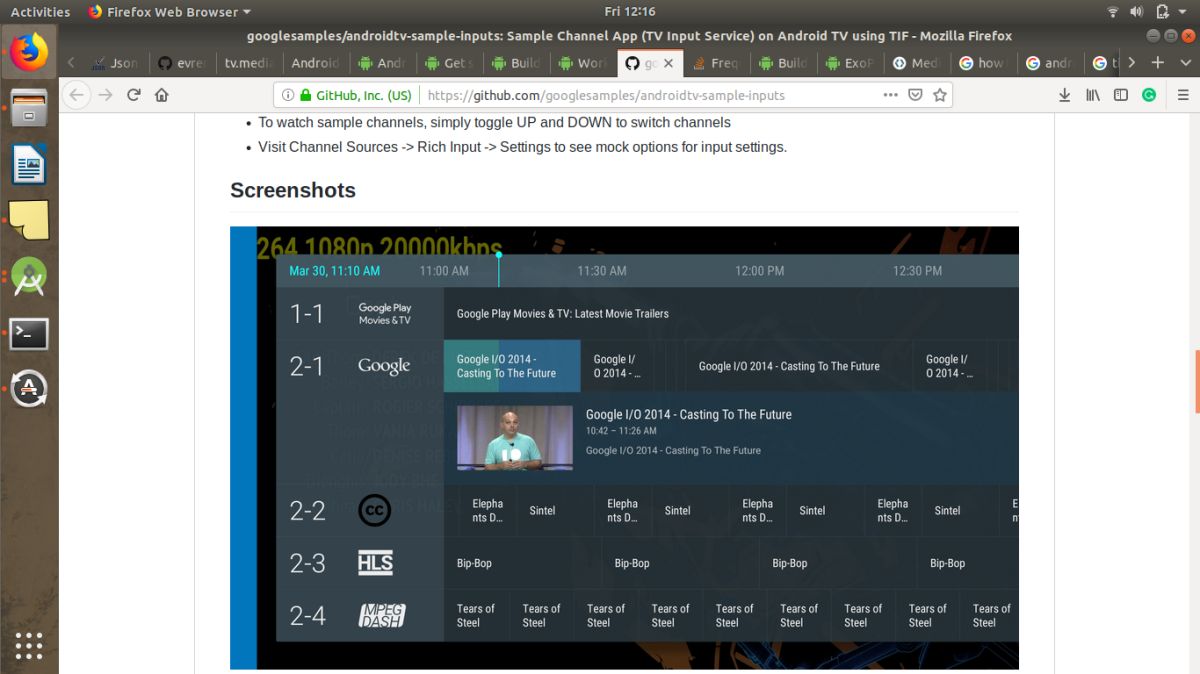Switch to the how Google tab

pyautogui.click(x=985, y=62)
